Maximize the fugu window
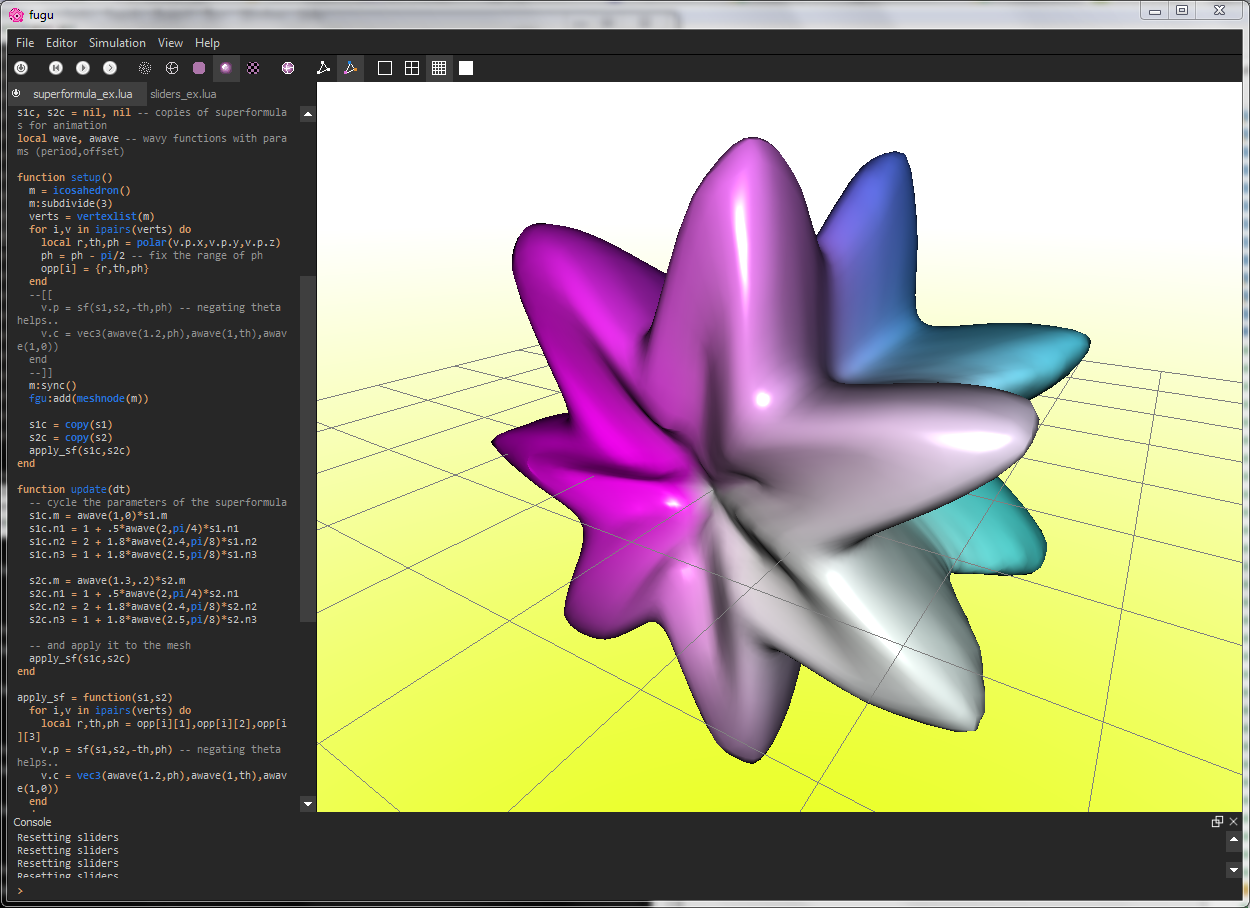 point(1182,10)
